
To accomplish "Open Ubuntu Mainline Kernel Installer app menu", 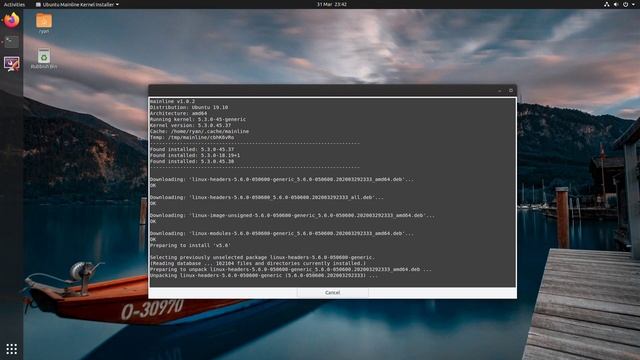I will (x=77, y=4).
